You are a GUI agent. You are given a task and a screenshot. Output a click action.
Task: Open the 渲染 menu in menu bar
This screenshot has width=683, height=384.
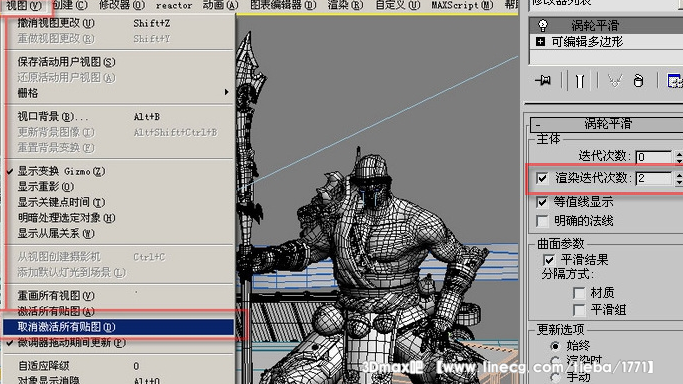click(345, 5)
